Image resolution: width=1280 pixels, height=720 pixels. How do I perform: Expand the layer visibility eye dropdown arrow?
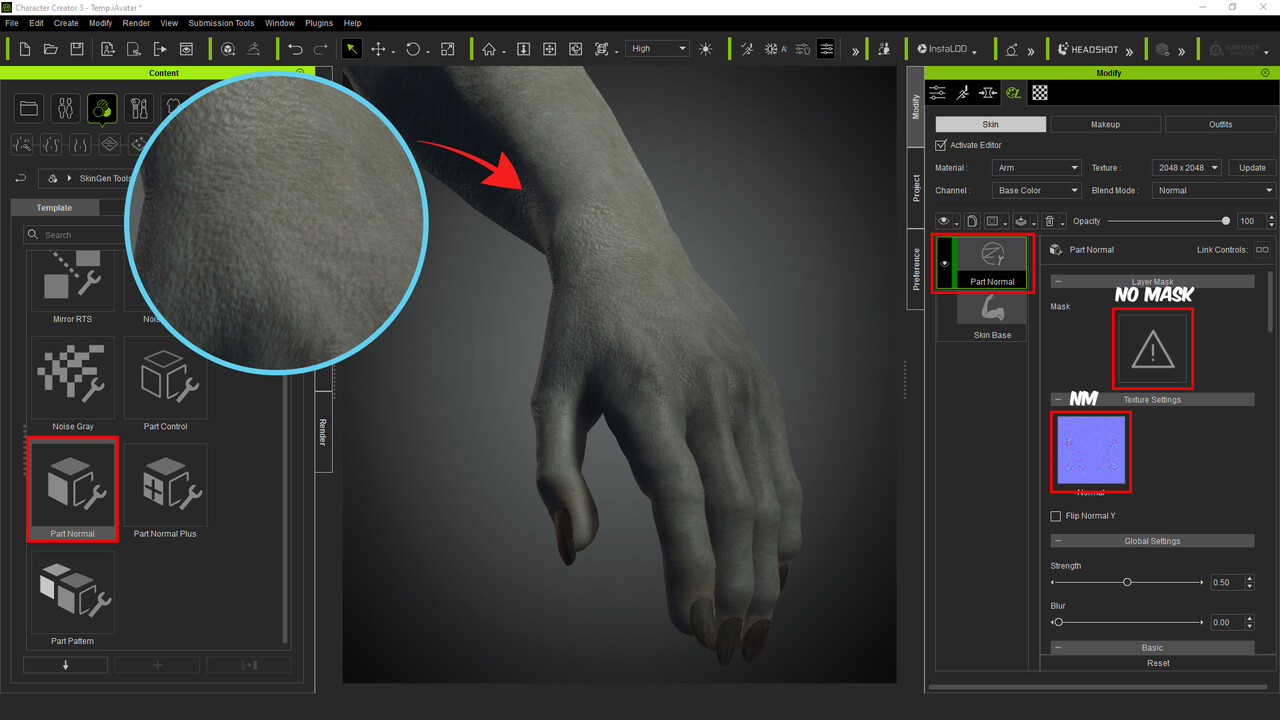point(957,223)
